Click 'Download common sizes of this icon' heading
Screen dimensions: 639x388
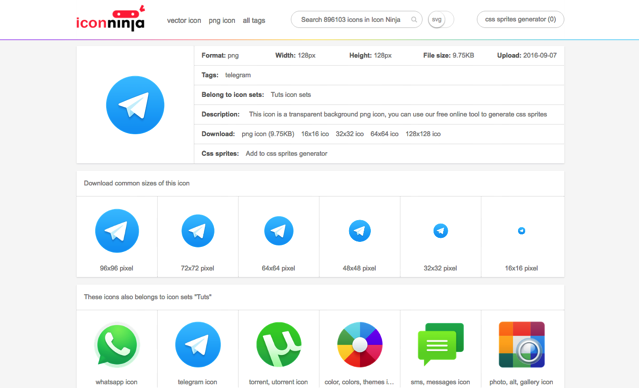137,183
